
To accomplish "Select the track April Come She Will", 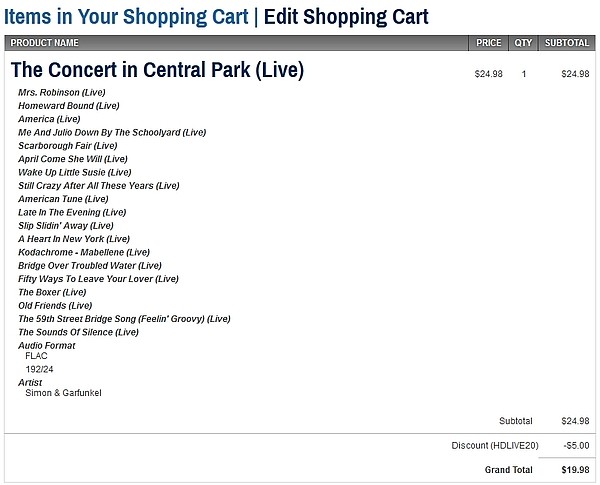I will 73,159.
